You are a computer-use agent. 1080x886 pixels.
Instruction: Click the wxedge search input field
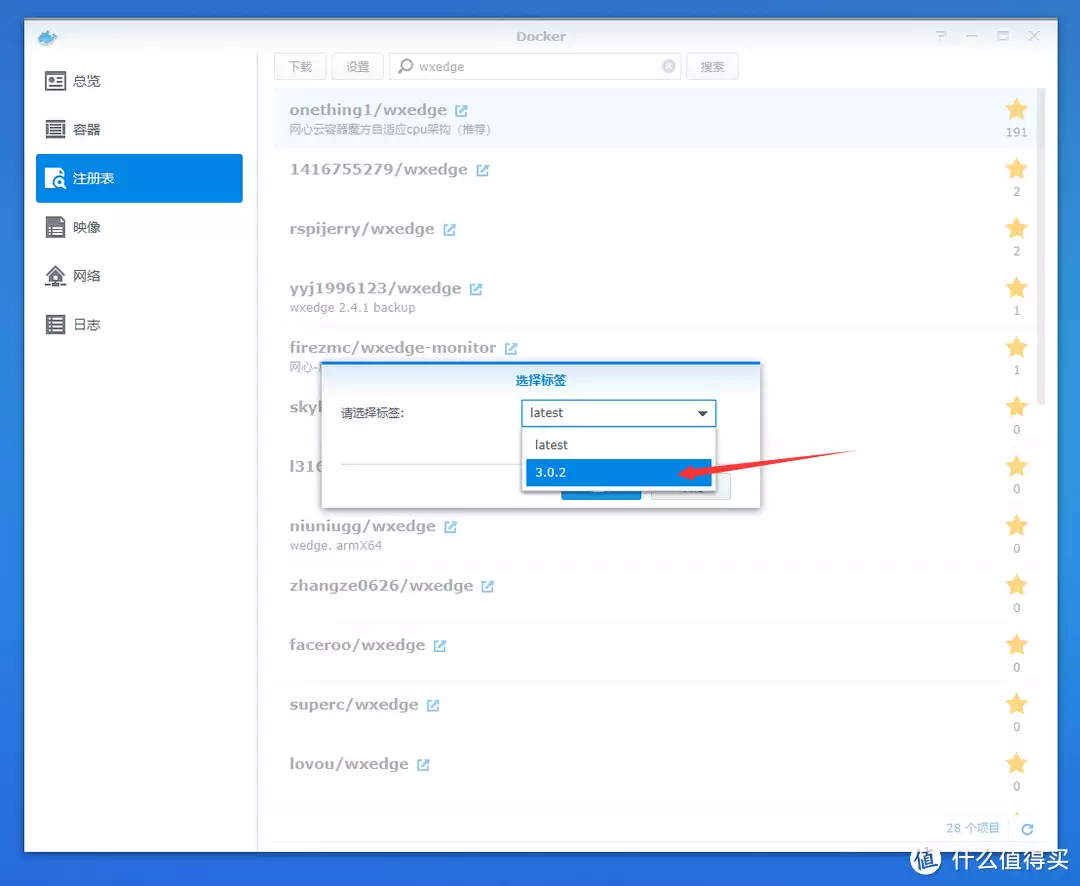tap(535, 66)
